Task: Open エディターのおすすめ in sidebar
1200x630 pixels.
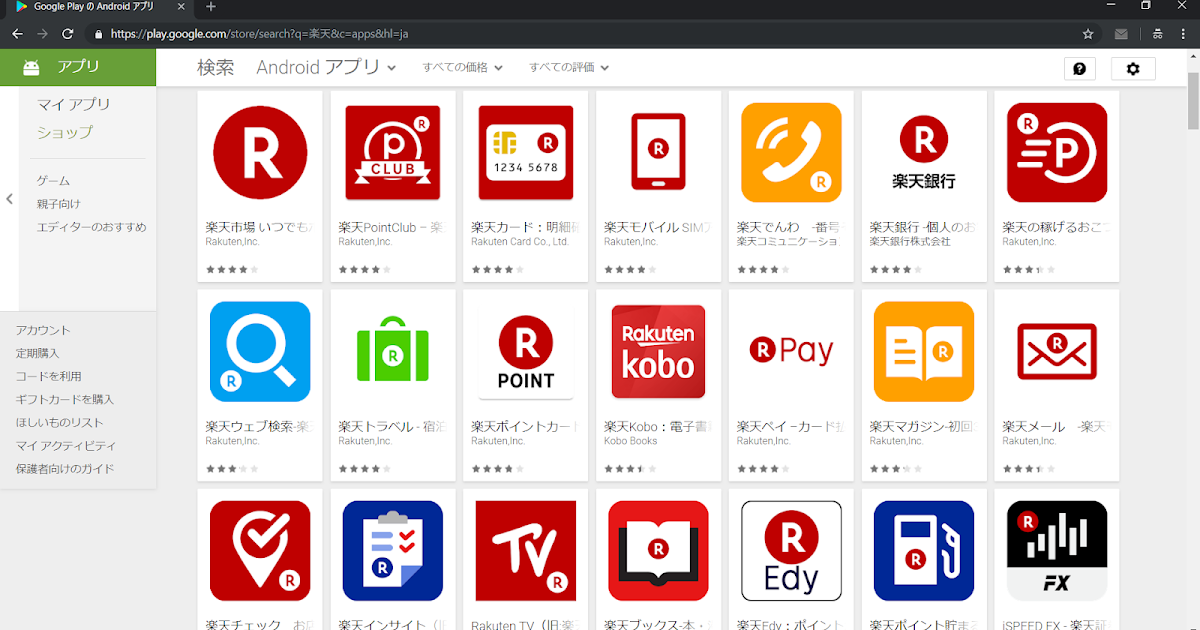Action: tap(92, 227)
